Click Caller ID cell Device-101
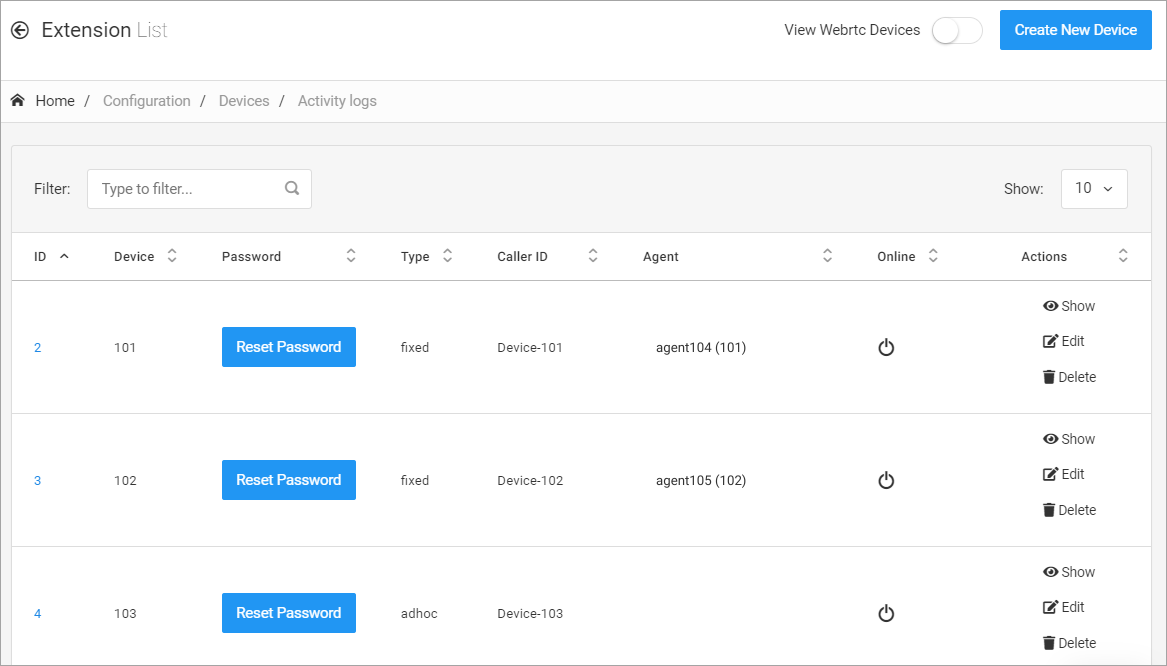The height and width of the screenshot is (666, 1167). (530, 348)
